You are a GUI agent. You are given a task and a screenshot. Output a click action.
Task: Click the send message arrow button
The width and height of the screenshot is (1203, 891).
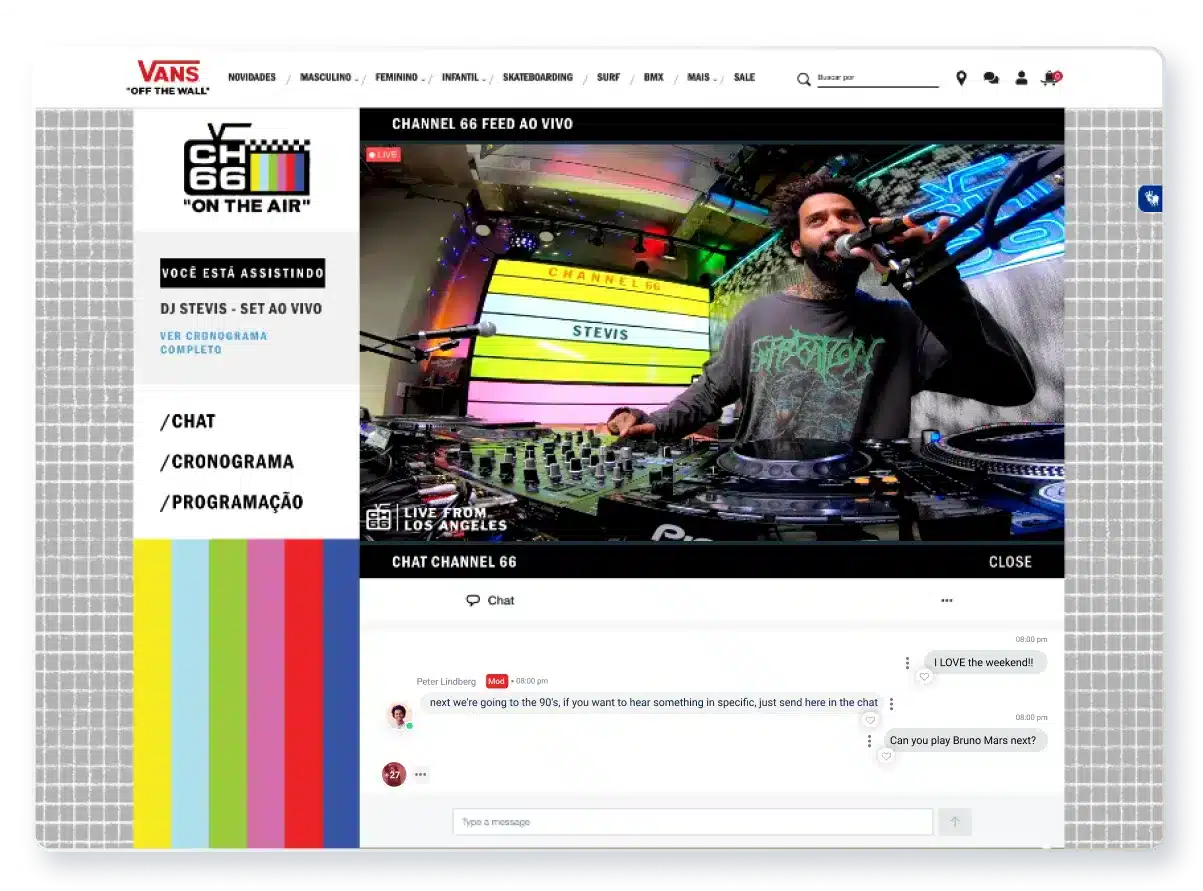tap(955, 822)
